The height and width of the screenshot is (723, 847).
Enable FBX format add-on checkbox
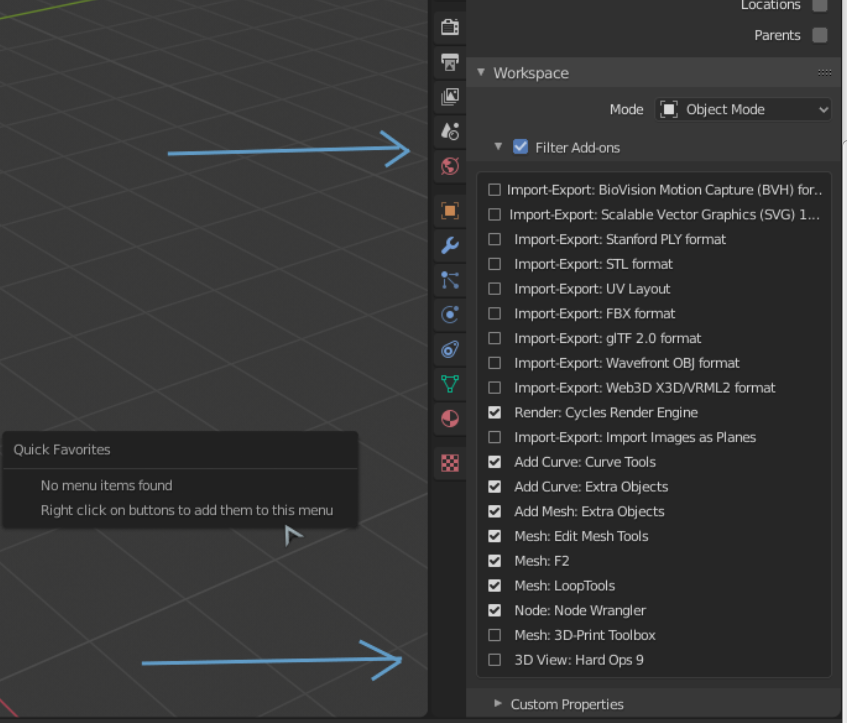494,313
